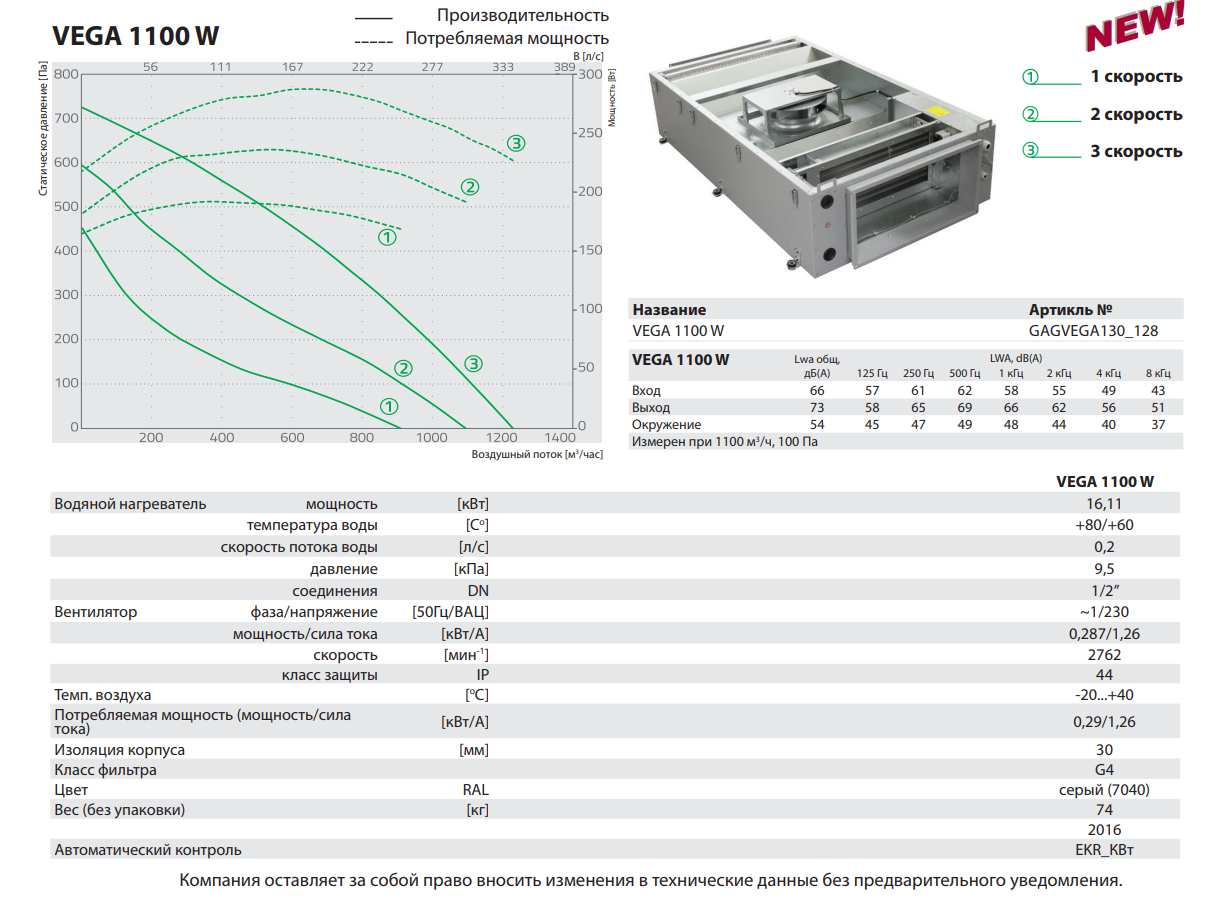Click the "Водяной нагреватель" label

click(130, 504)
